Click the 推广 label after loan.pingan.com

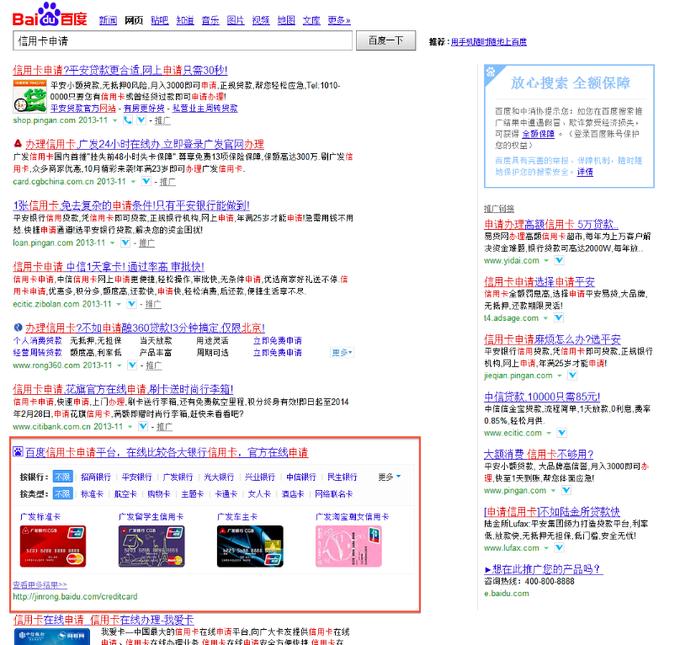pos(147,243)
